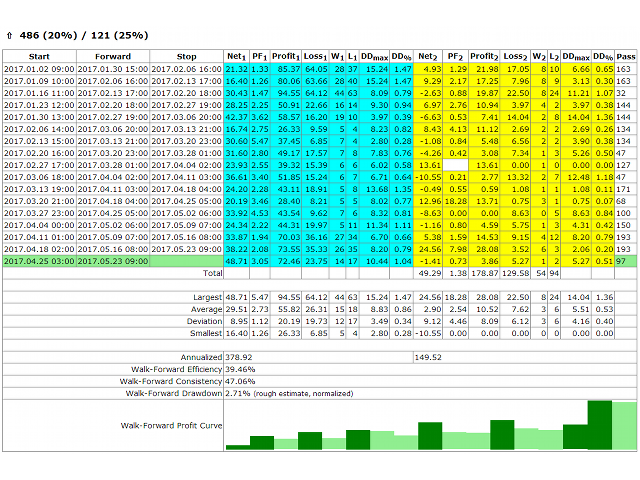Click Profit1 value 94.55 in 2017.01.16 row
640x480 pixels.
tap(286, 93)
